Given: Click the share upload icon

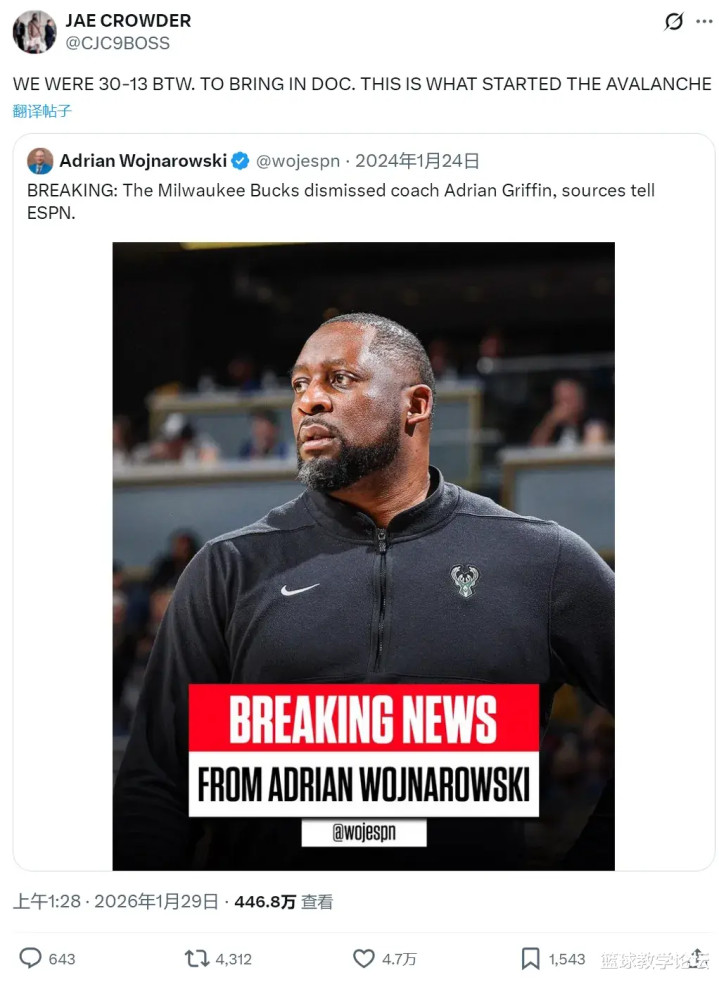Looking at the screenshot, I should coord(698,958).
